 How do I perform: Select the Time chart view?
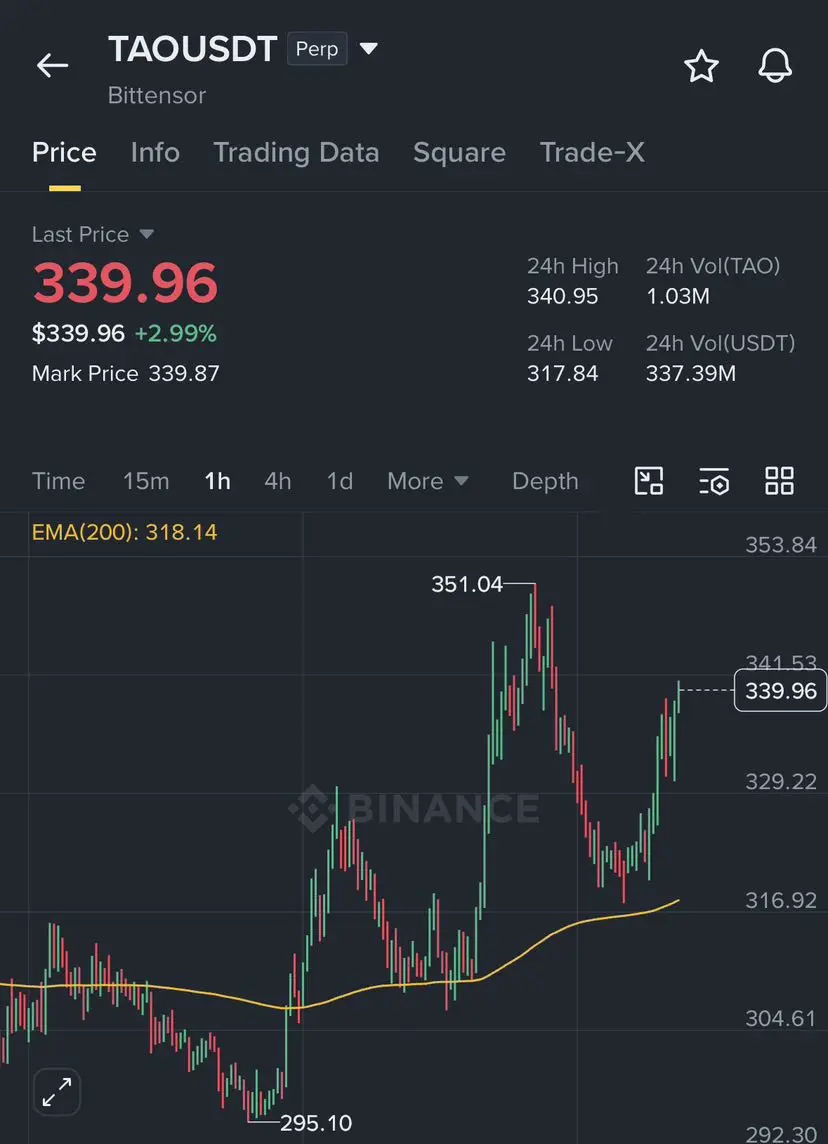pos(58,482)
